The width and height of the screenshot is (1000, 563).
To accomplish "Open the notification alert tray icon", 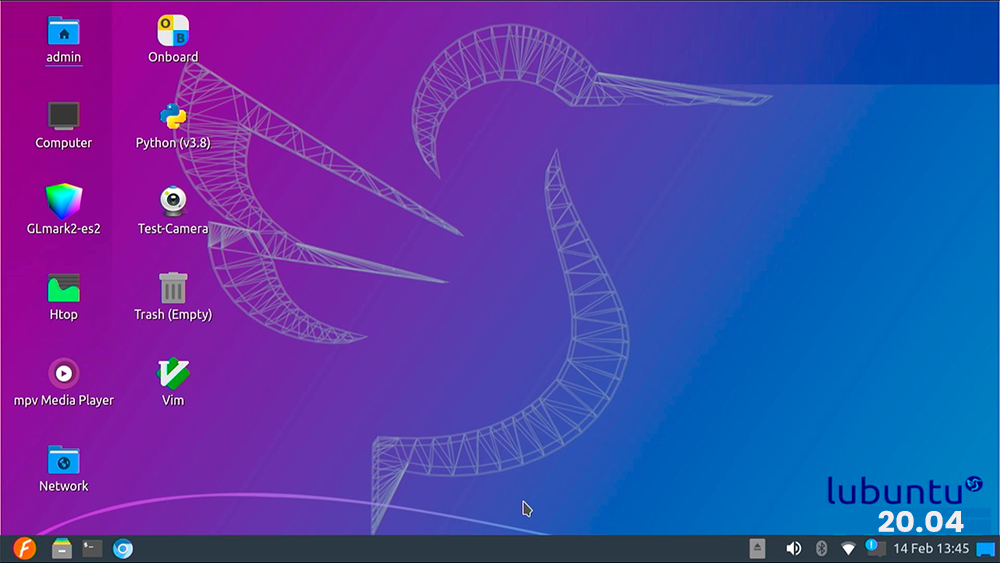I will [876, 548].
